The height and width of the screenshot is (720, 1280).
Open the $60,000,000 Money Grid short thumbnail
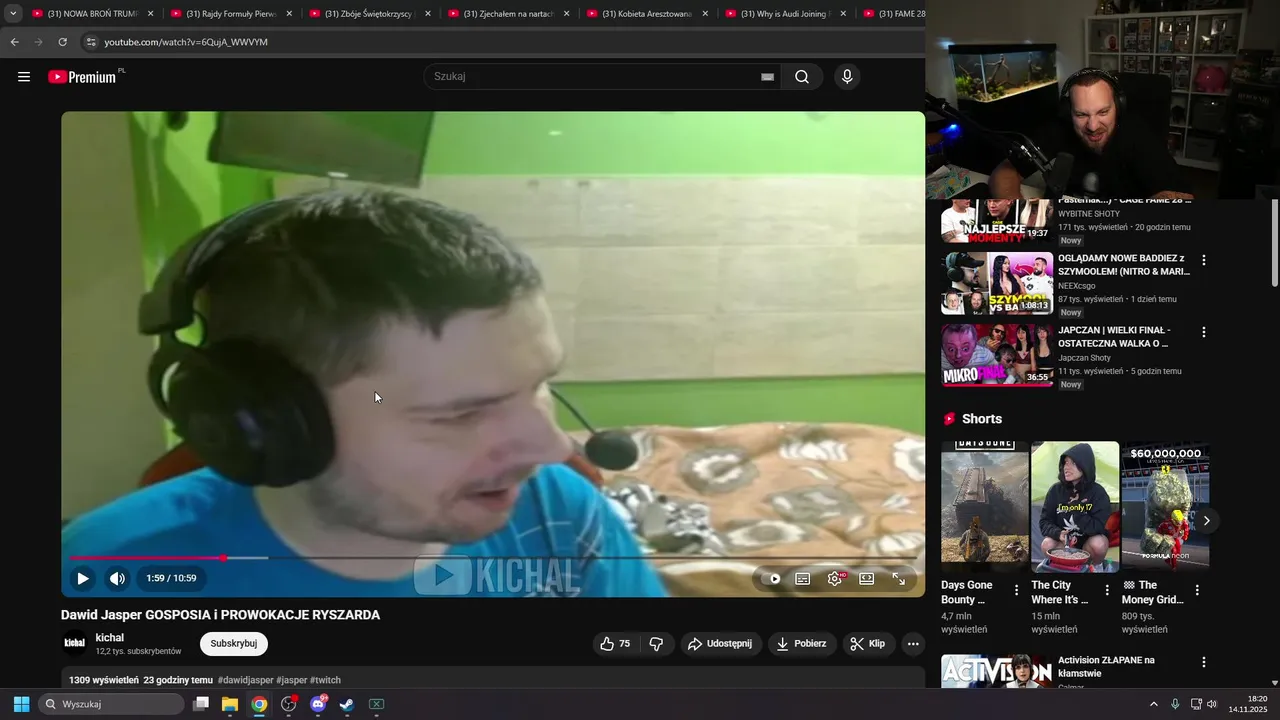point(1165,507)
